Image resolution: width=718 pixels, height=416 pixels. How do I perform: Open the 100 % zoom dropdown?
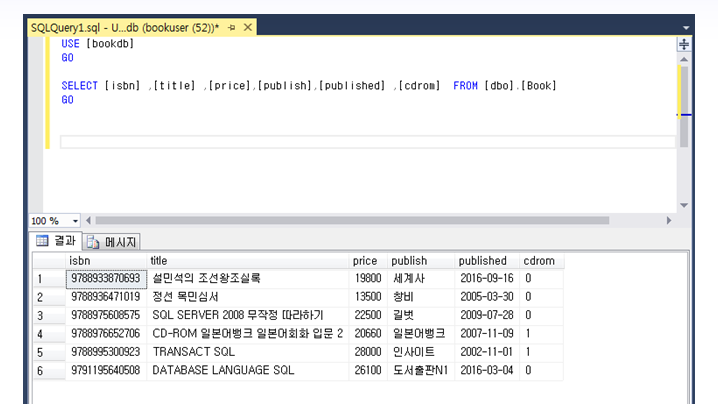pos(75,221)
